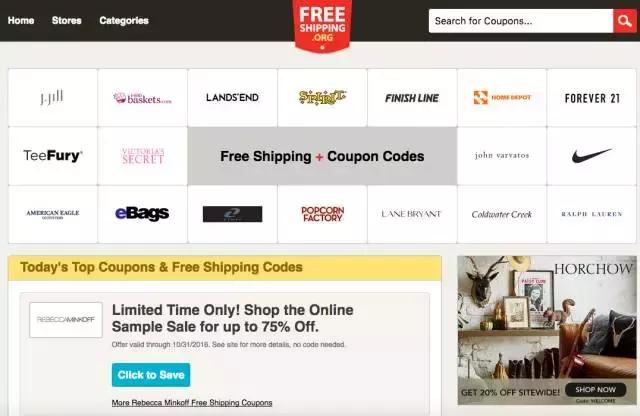
Task: Open the Categories menu
Action: pos(124,20)
